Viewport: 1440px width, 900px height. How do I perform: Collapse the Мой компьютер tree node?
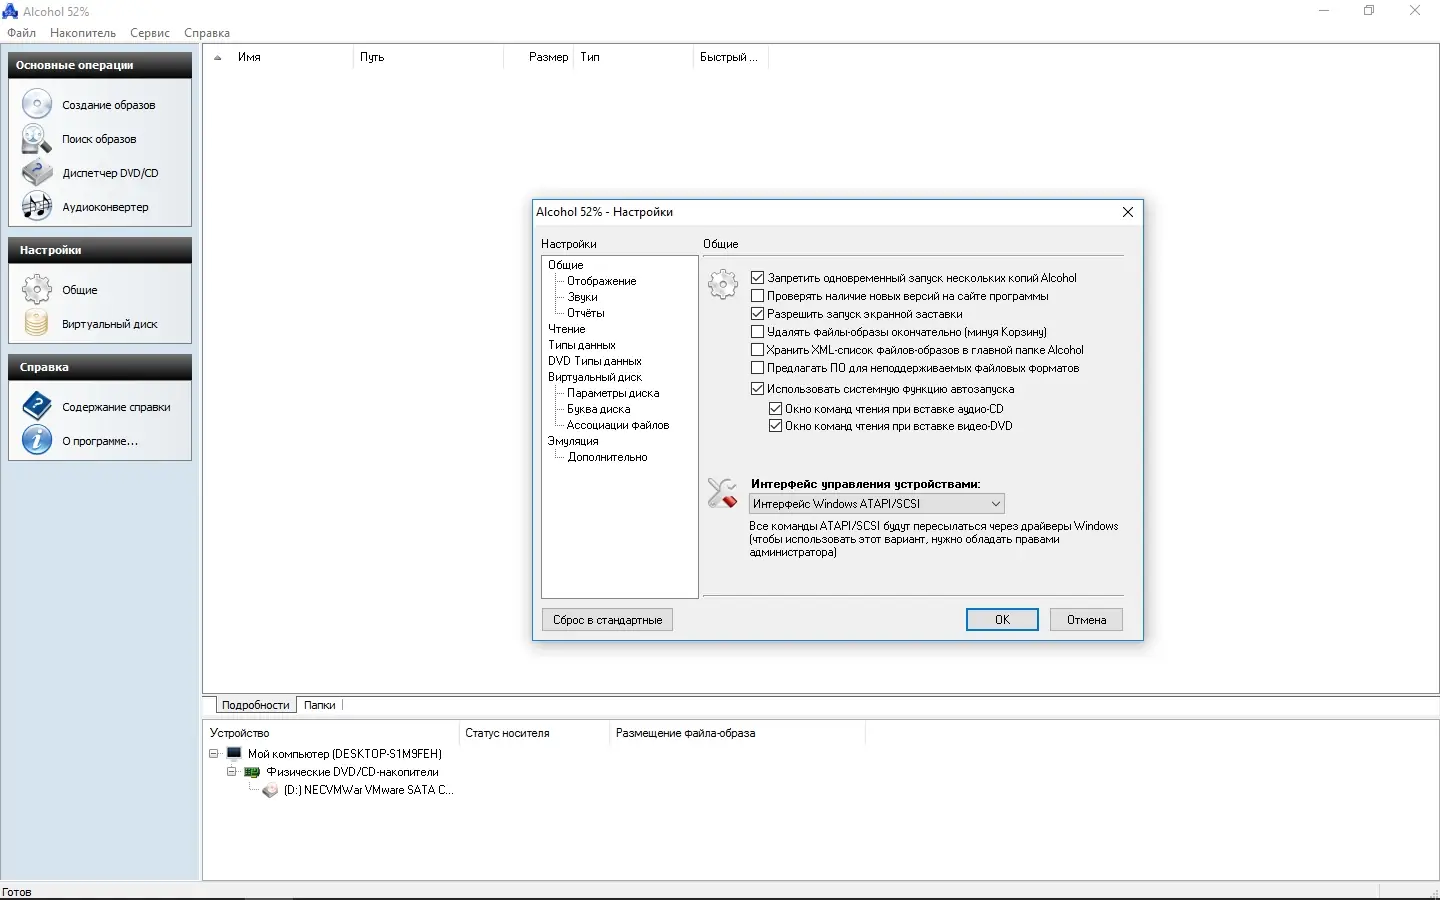click(214, 754)
